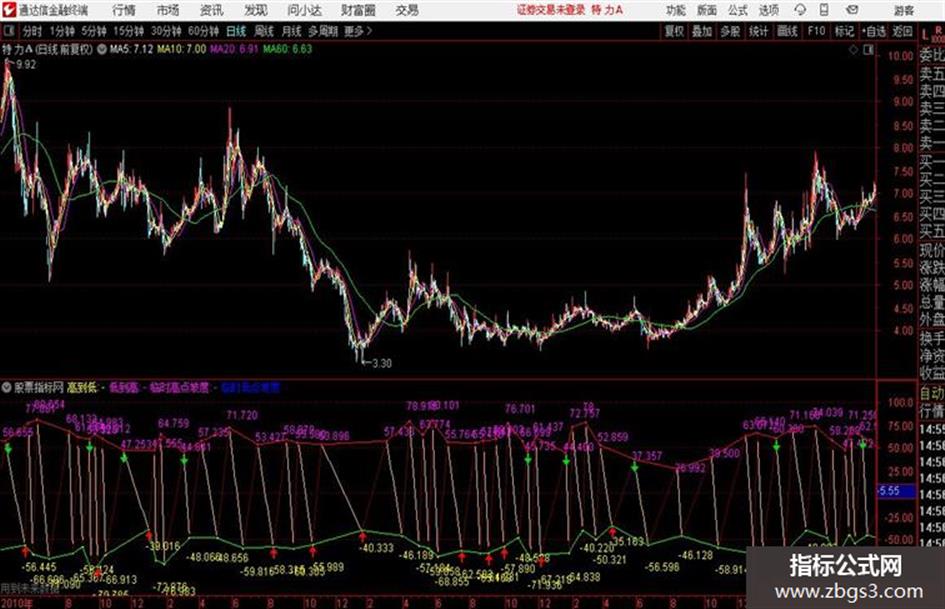Click the 多股 toolbar button
The height and width of the screenshot is (609, 945).
(730, 31)
